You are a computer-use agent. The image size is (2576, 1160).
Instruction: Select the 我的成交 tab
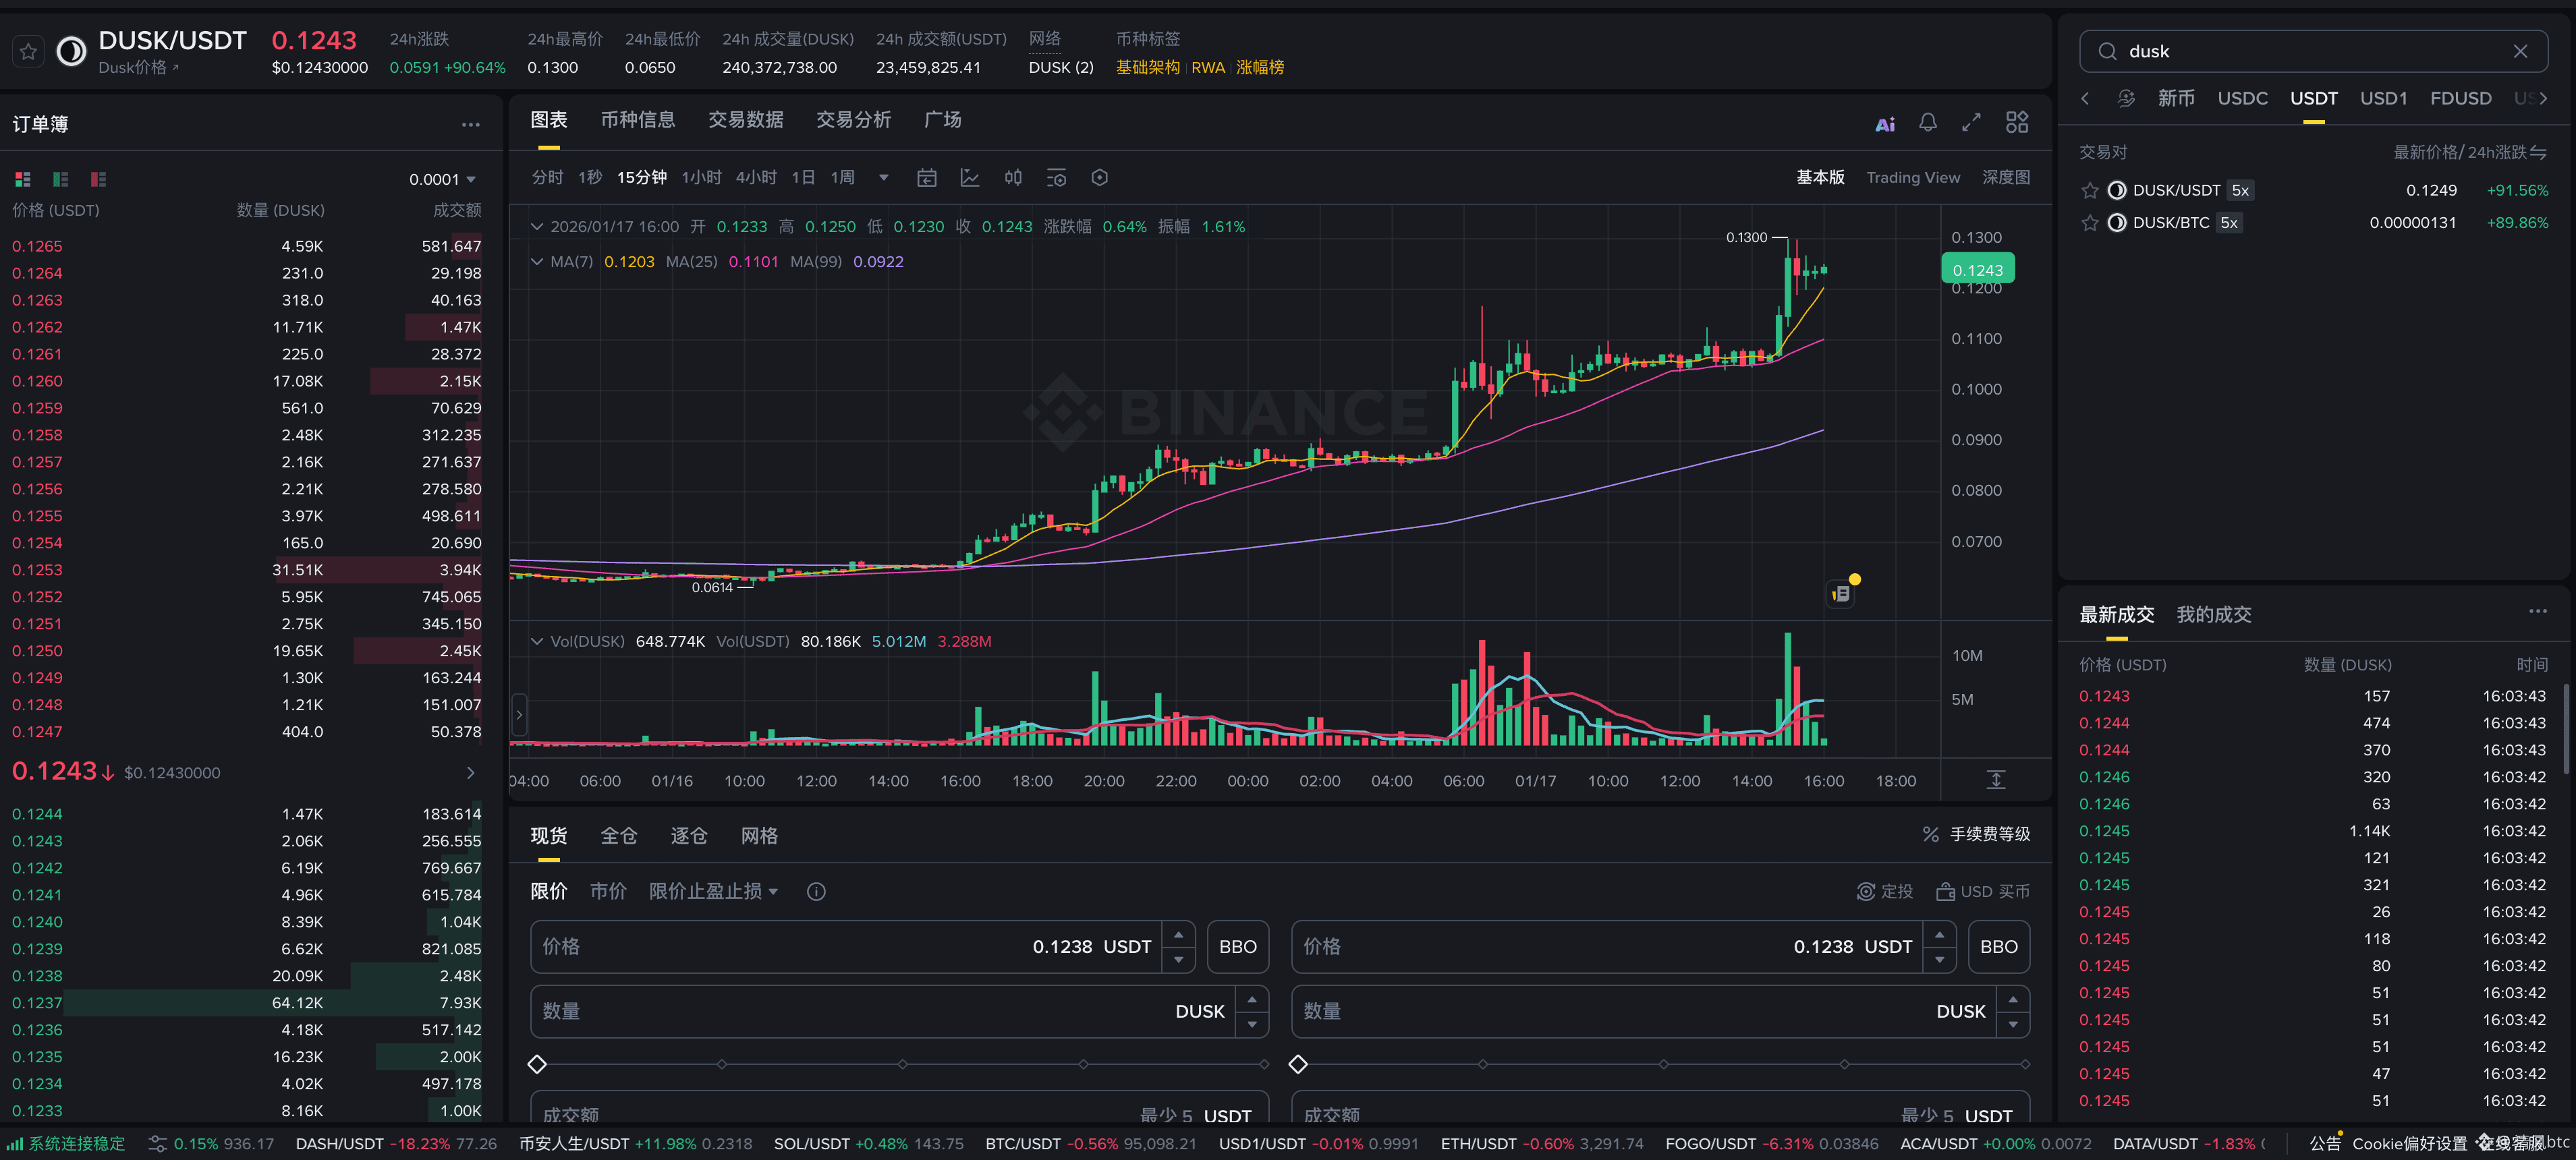click(2213, 614)
